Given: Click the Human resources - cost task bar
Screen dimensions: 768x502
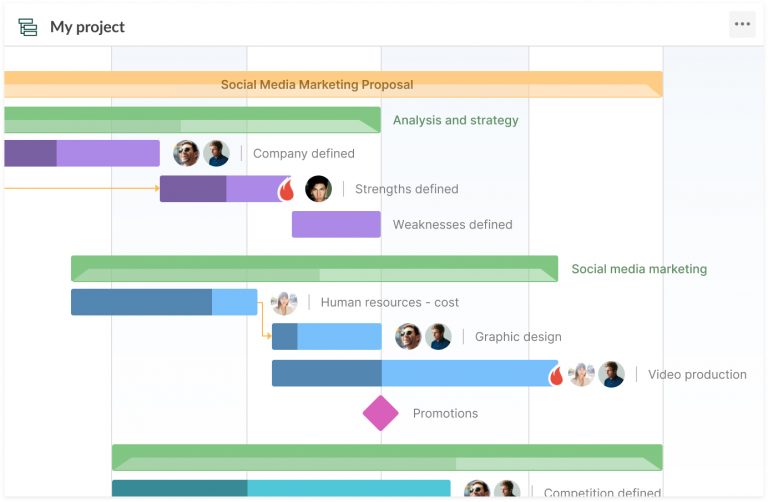Looking at the screenshot, I should [164, 302].
